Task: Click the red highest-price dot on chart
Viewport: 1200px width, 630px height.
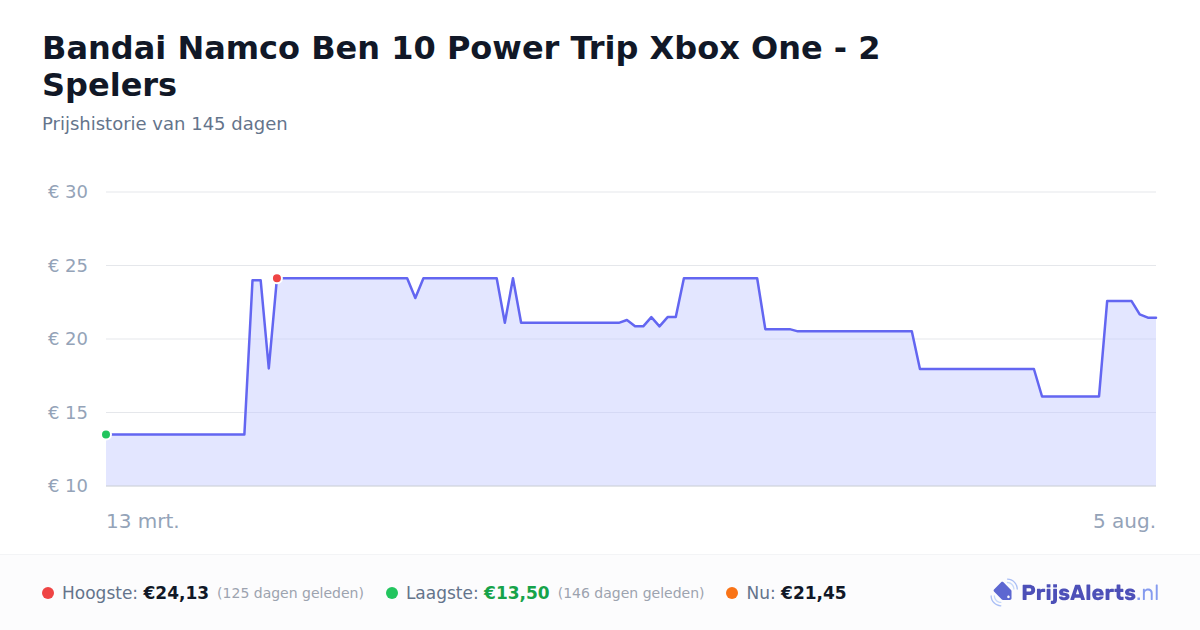Action: click(277, 278)
